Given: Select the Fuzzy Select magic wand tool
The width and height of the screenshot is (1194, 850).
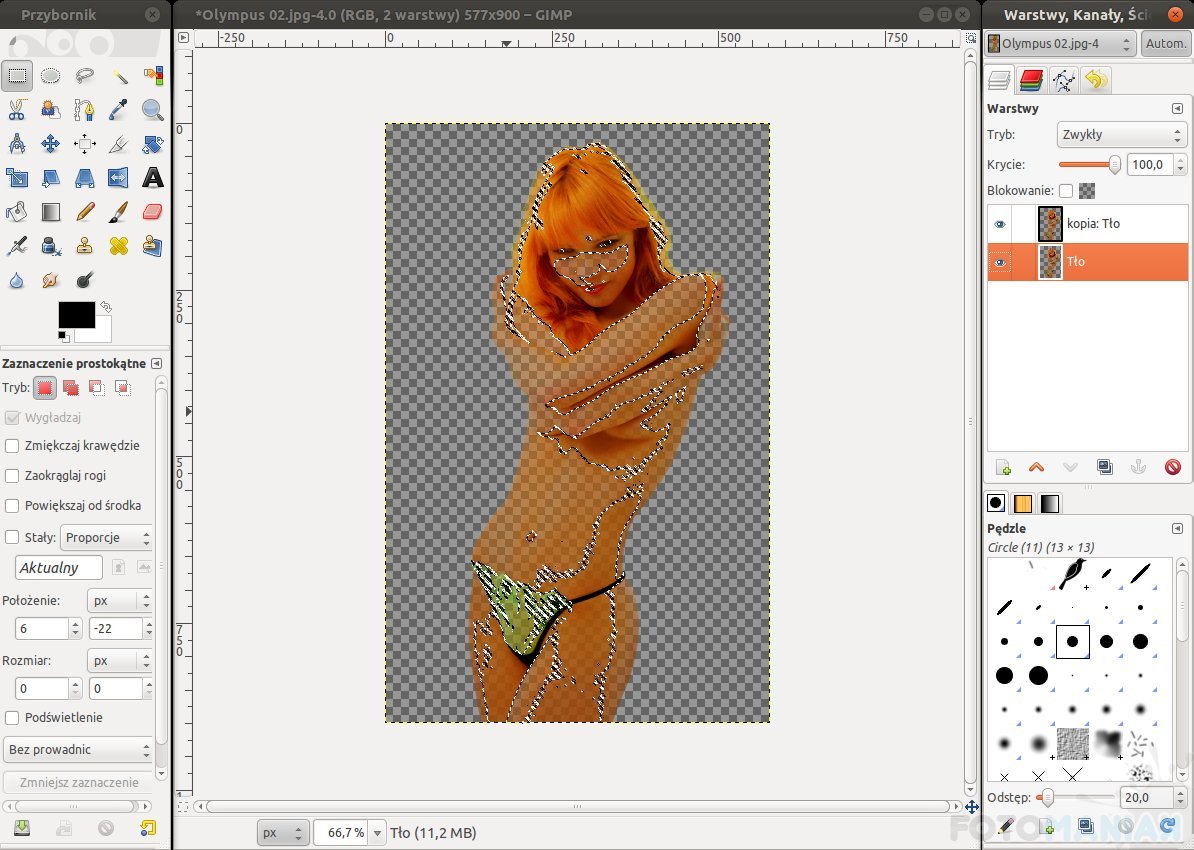Looking at the screenshot, I should 119,76.
